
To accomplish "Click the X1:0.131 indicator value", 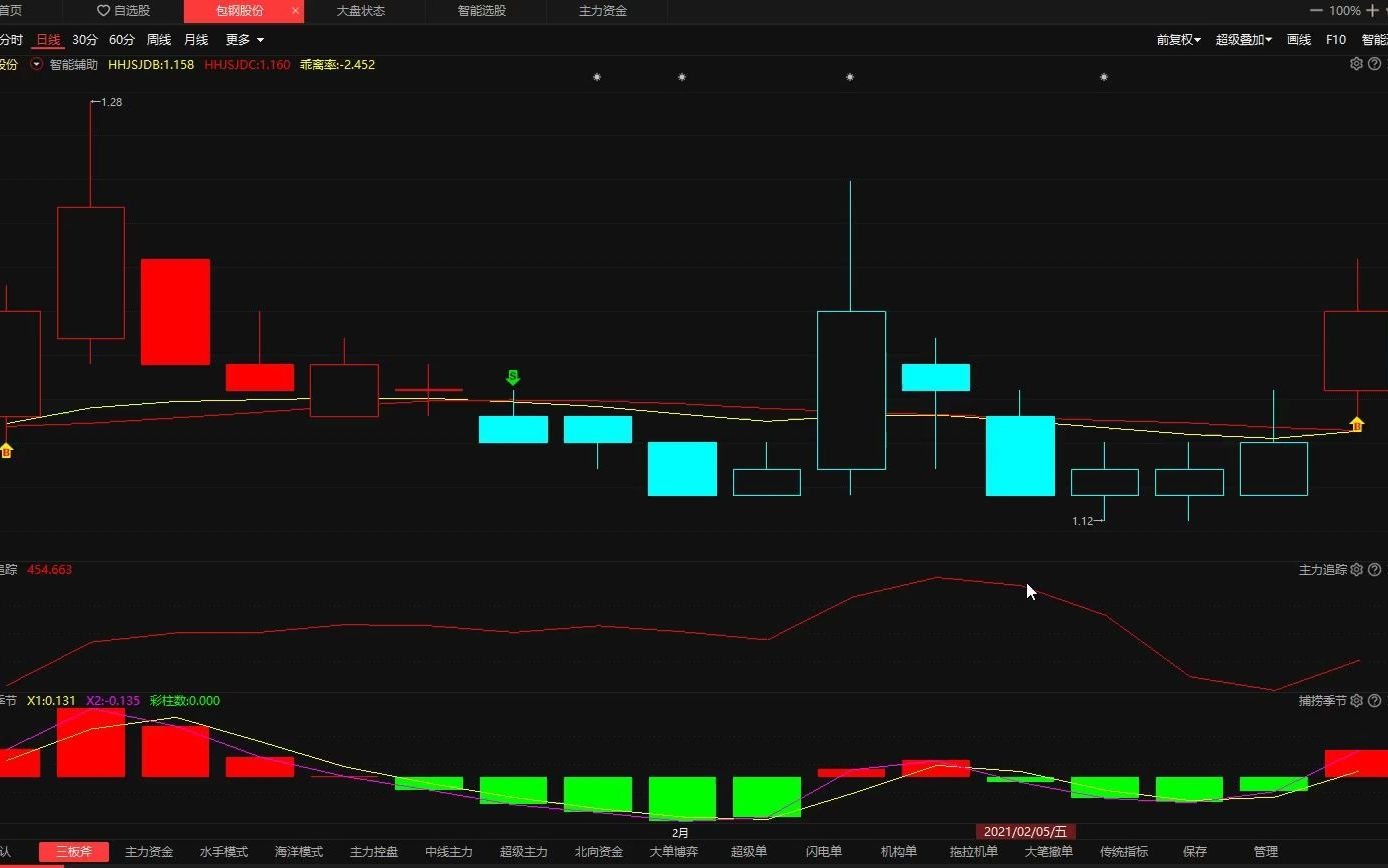I will (x=51, y=700).
